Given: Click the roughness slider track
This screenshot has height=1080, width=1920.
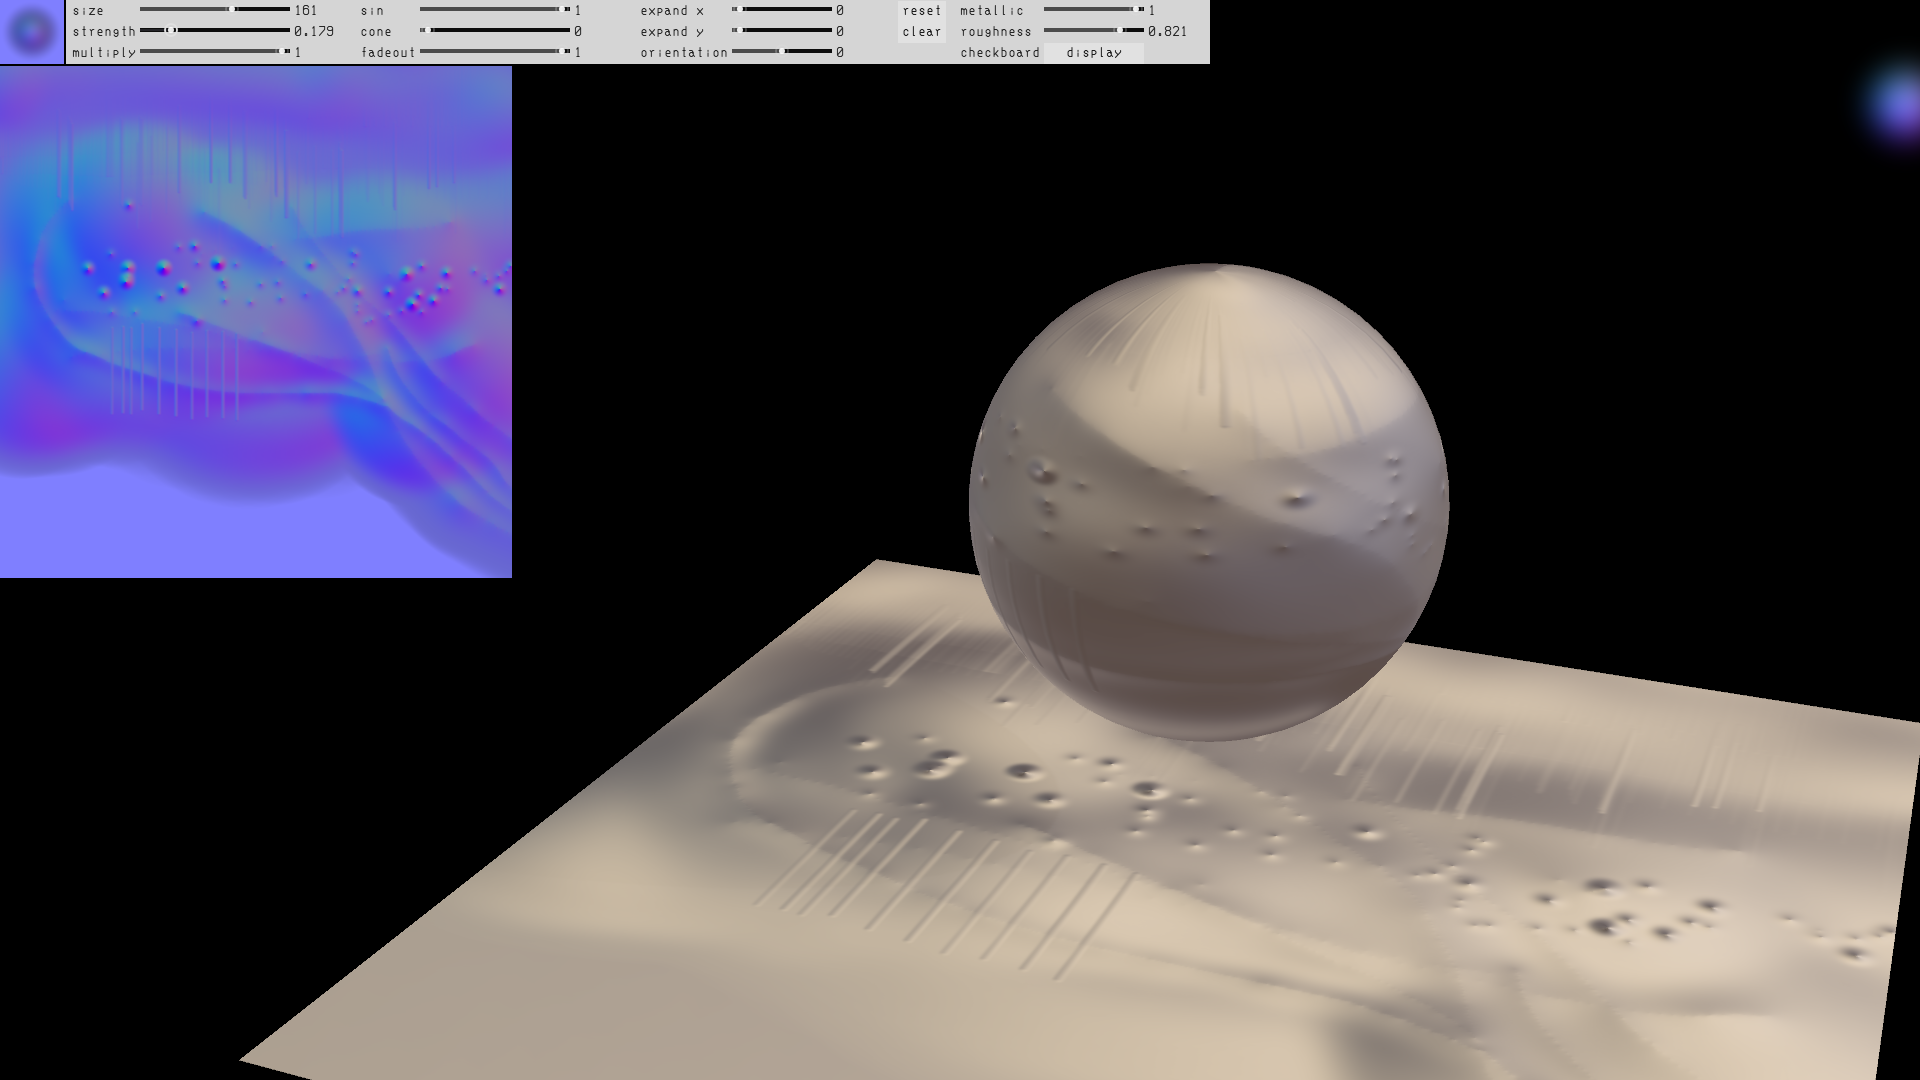Looking at the screenshot, I should click(x=1094, y=31).
